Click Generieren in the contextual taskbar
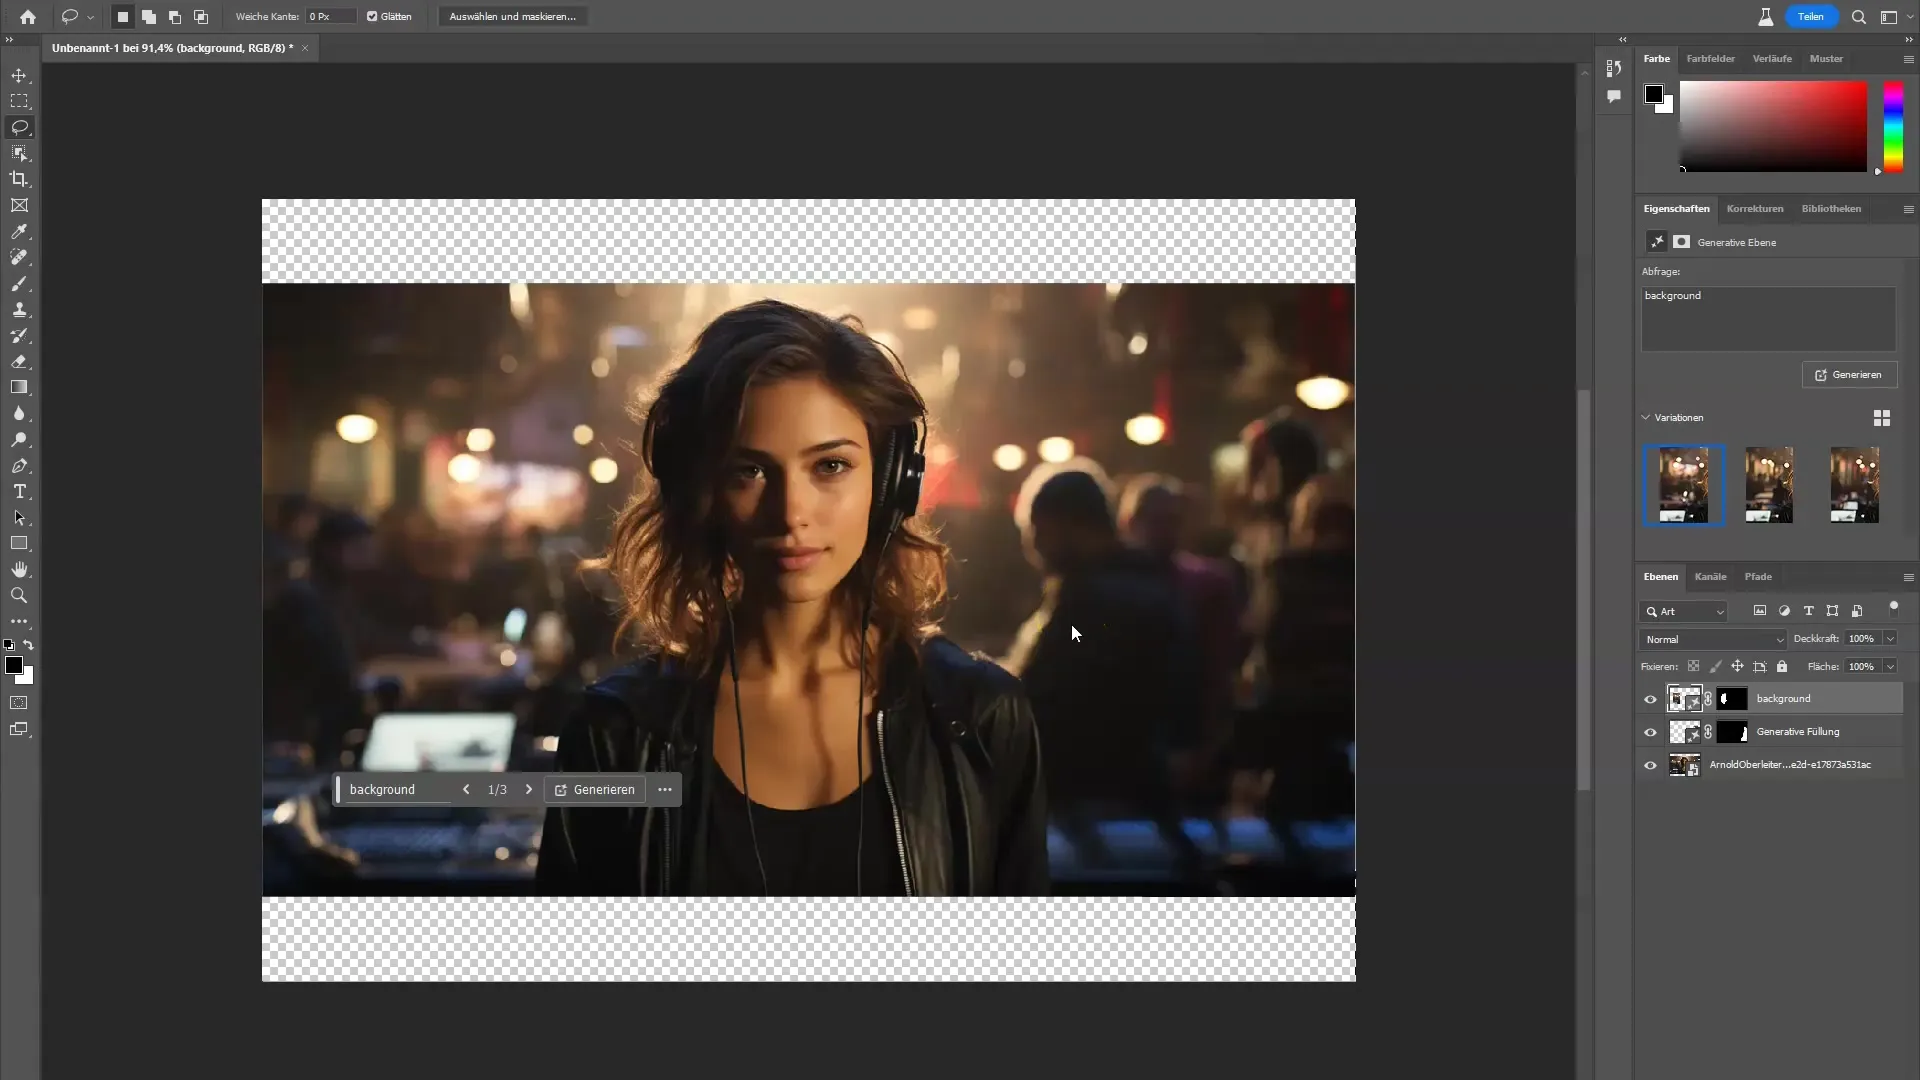 pos(595,789)
